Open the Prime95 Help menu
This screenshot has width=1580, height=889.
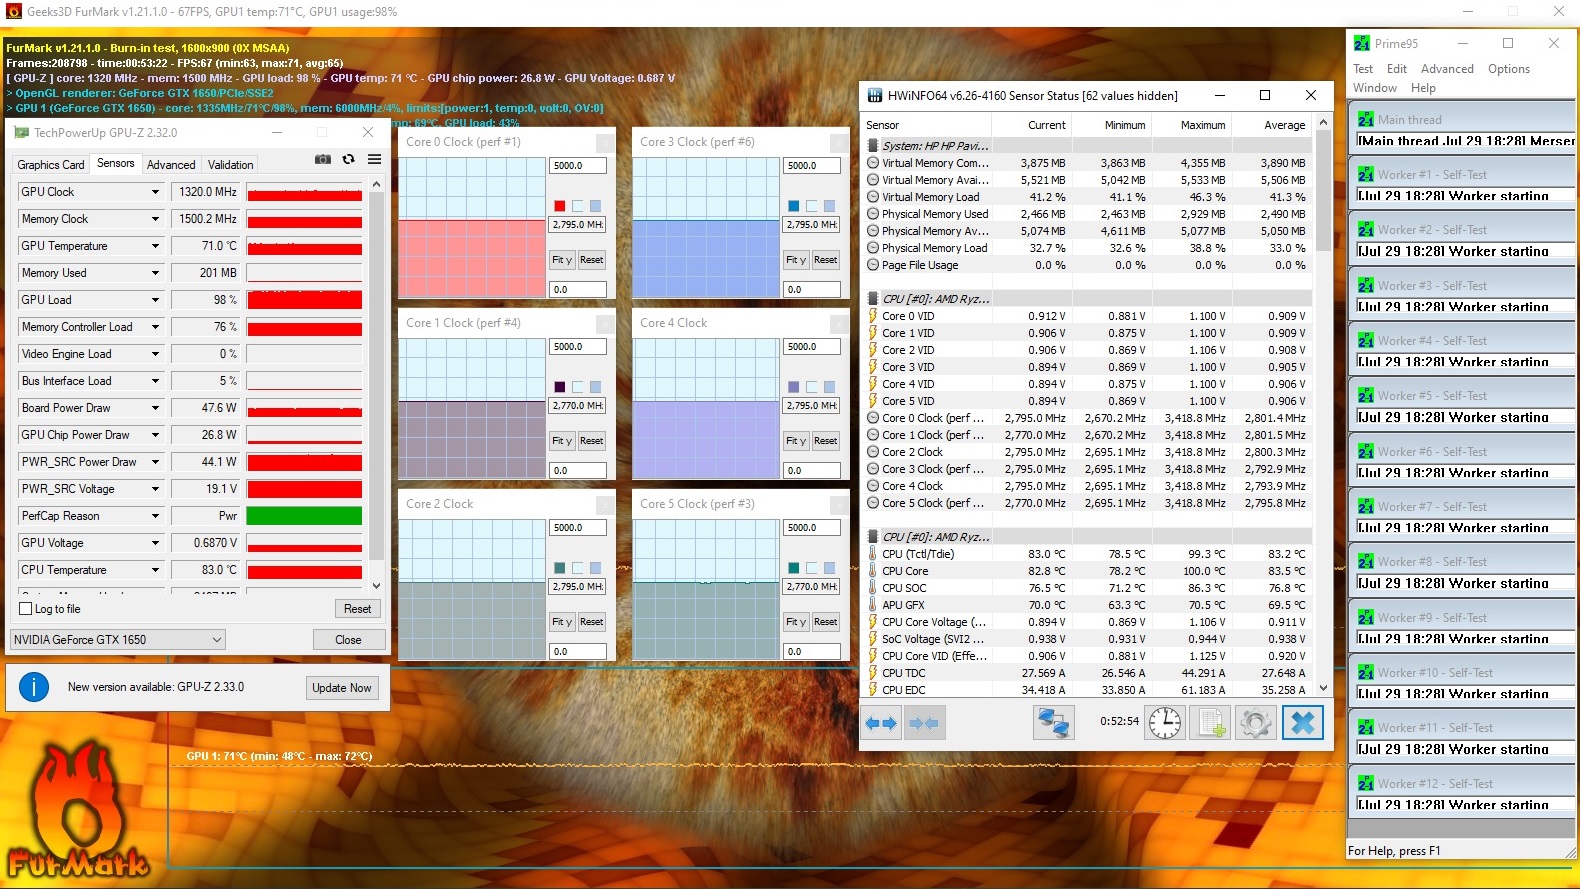pos(1423,88)
